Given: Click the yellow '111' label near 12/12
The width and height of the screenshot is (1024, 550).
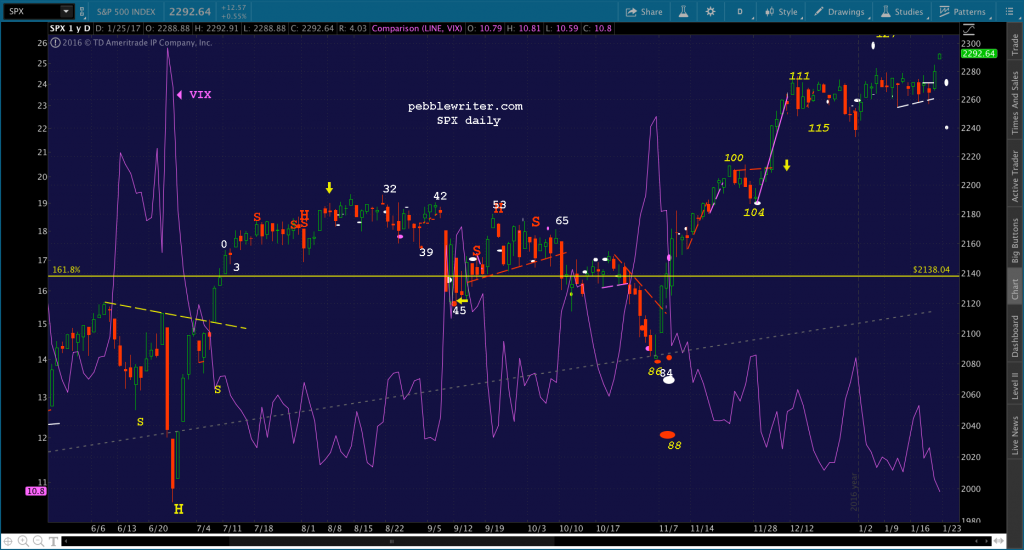Looking at the screenshot, I should coord(799,76).
